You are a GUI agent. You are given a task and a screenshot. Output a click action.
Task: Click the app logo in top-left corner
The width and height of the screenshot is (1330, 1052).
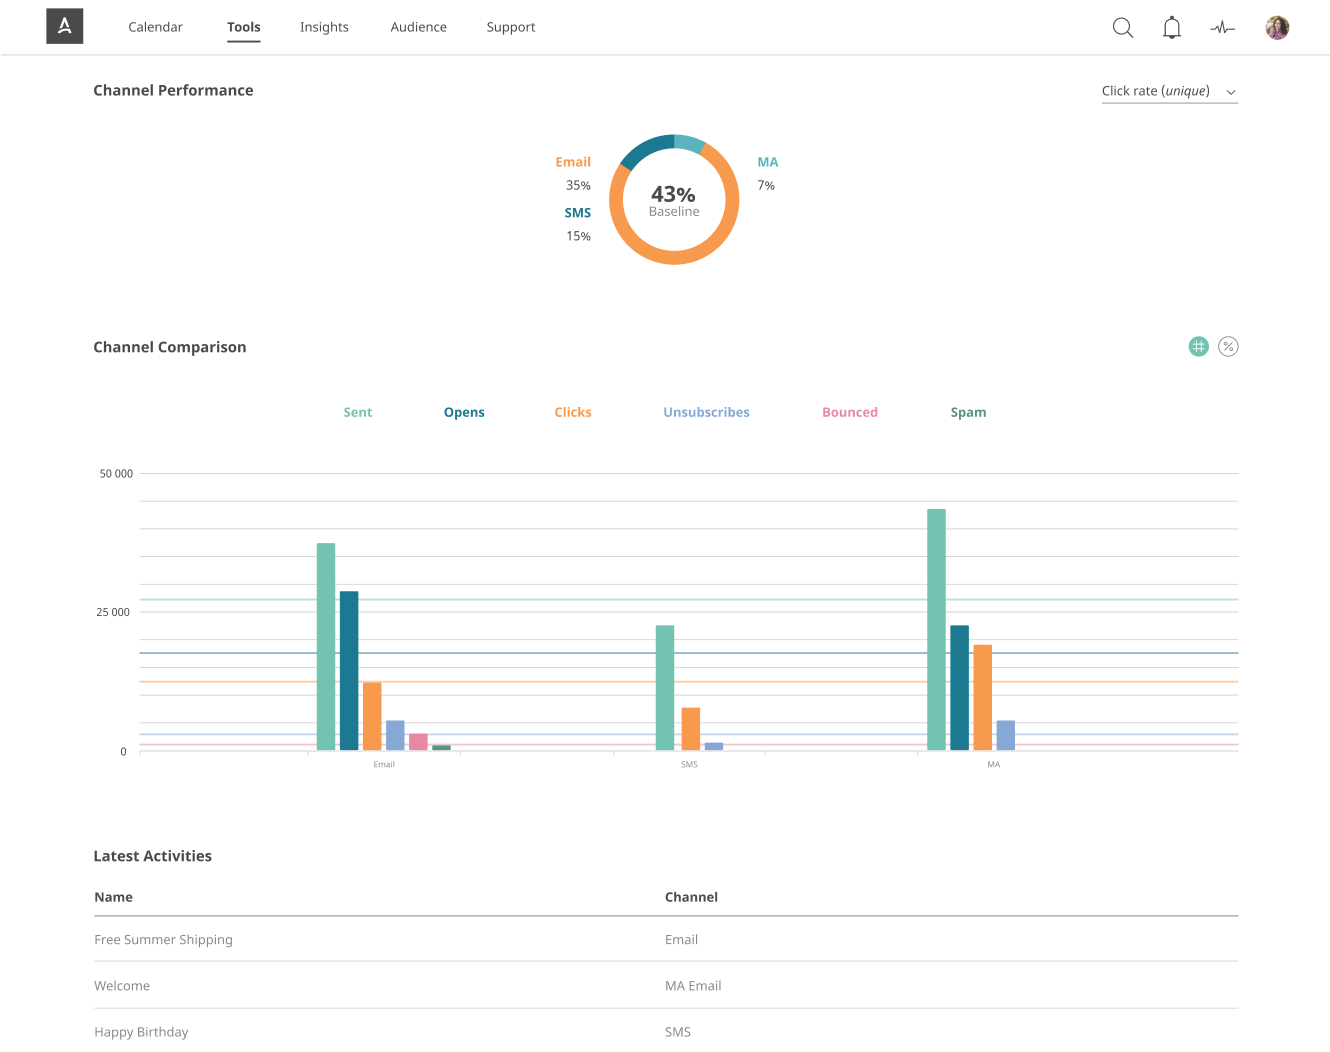pos(65,26)
